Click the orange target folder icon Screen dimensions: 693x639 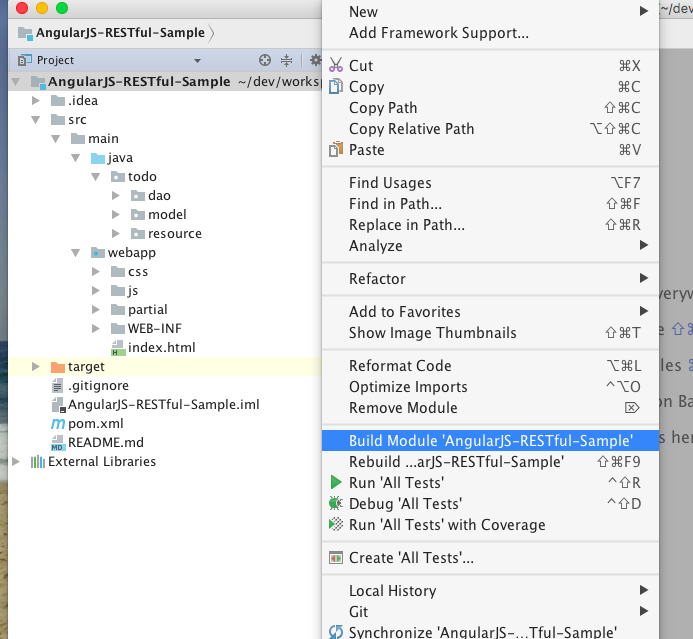(58, 367)
